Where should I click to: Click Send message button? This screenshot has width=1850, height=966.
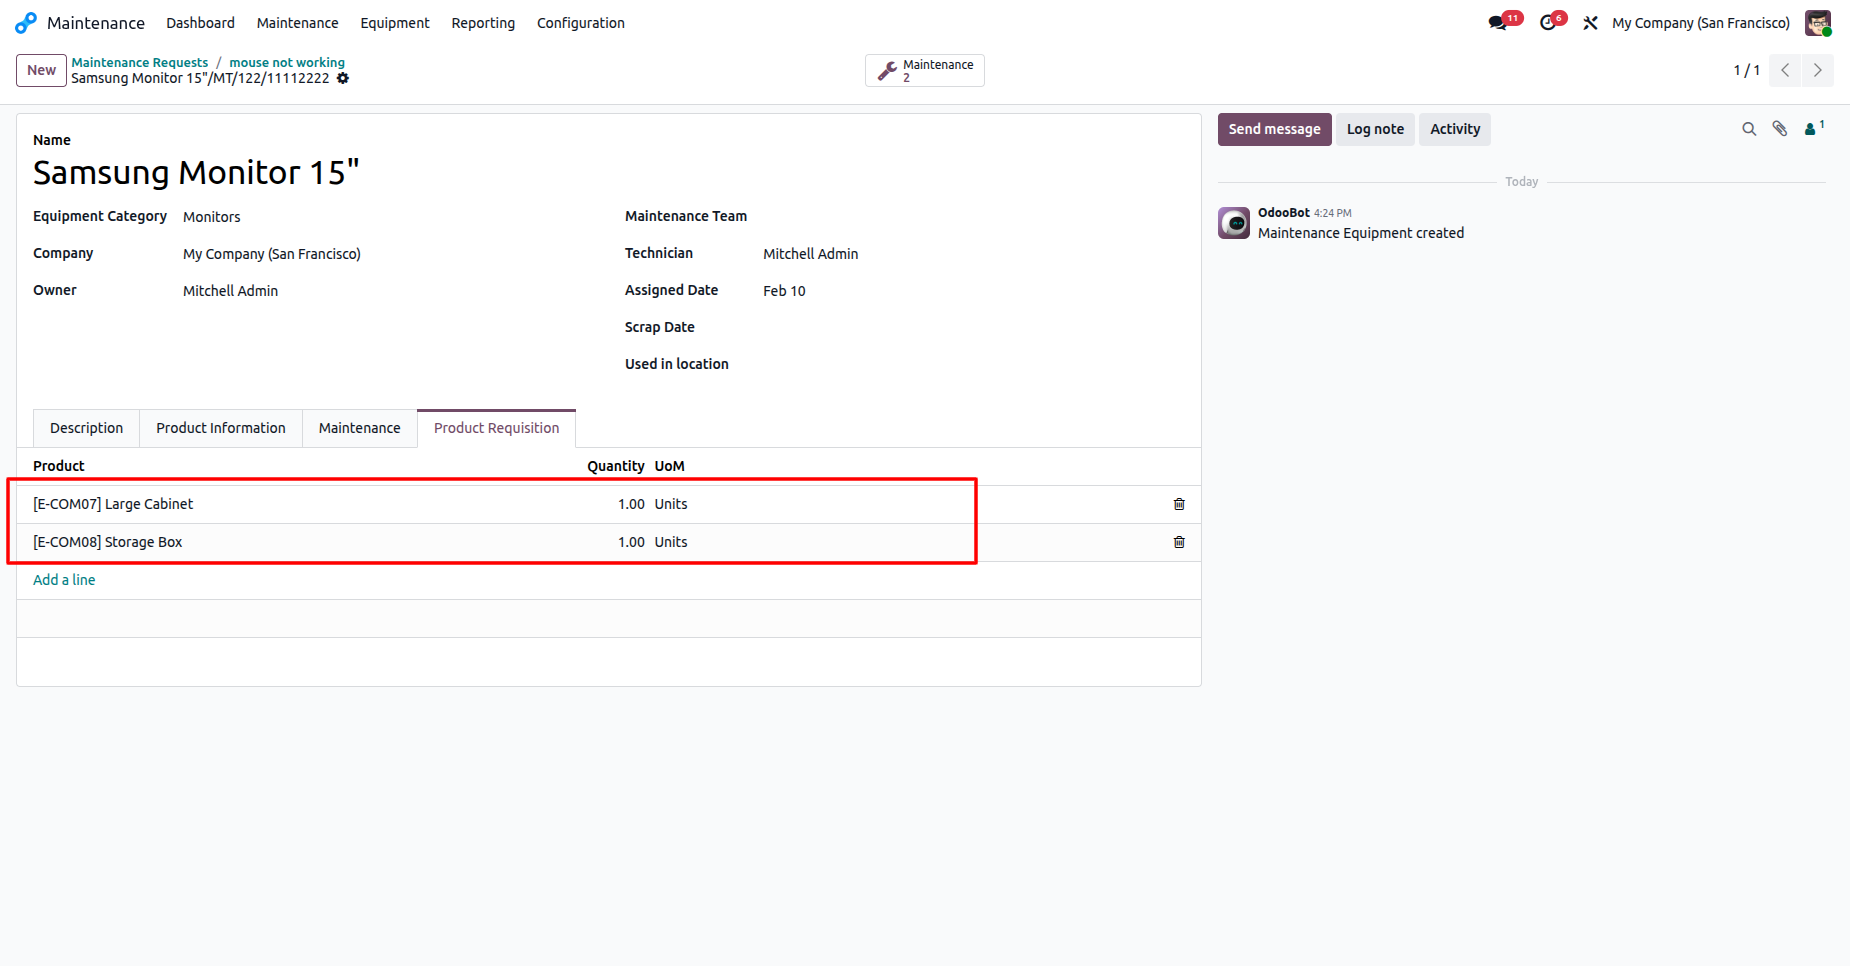click(1275, 129)
